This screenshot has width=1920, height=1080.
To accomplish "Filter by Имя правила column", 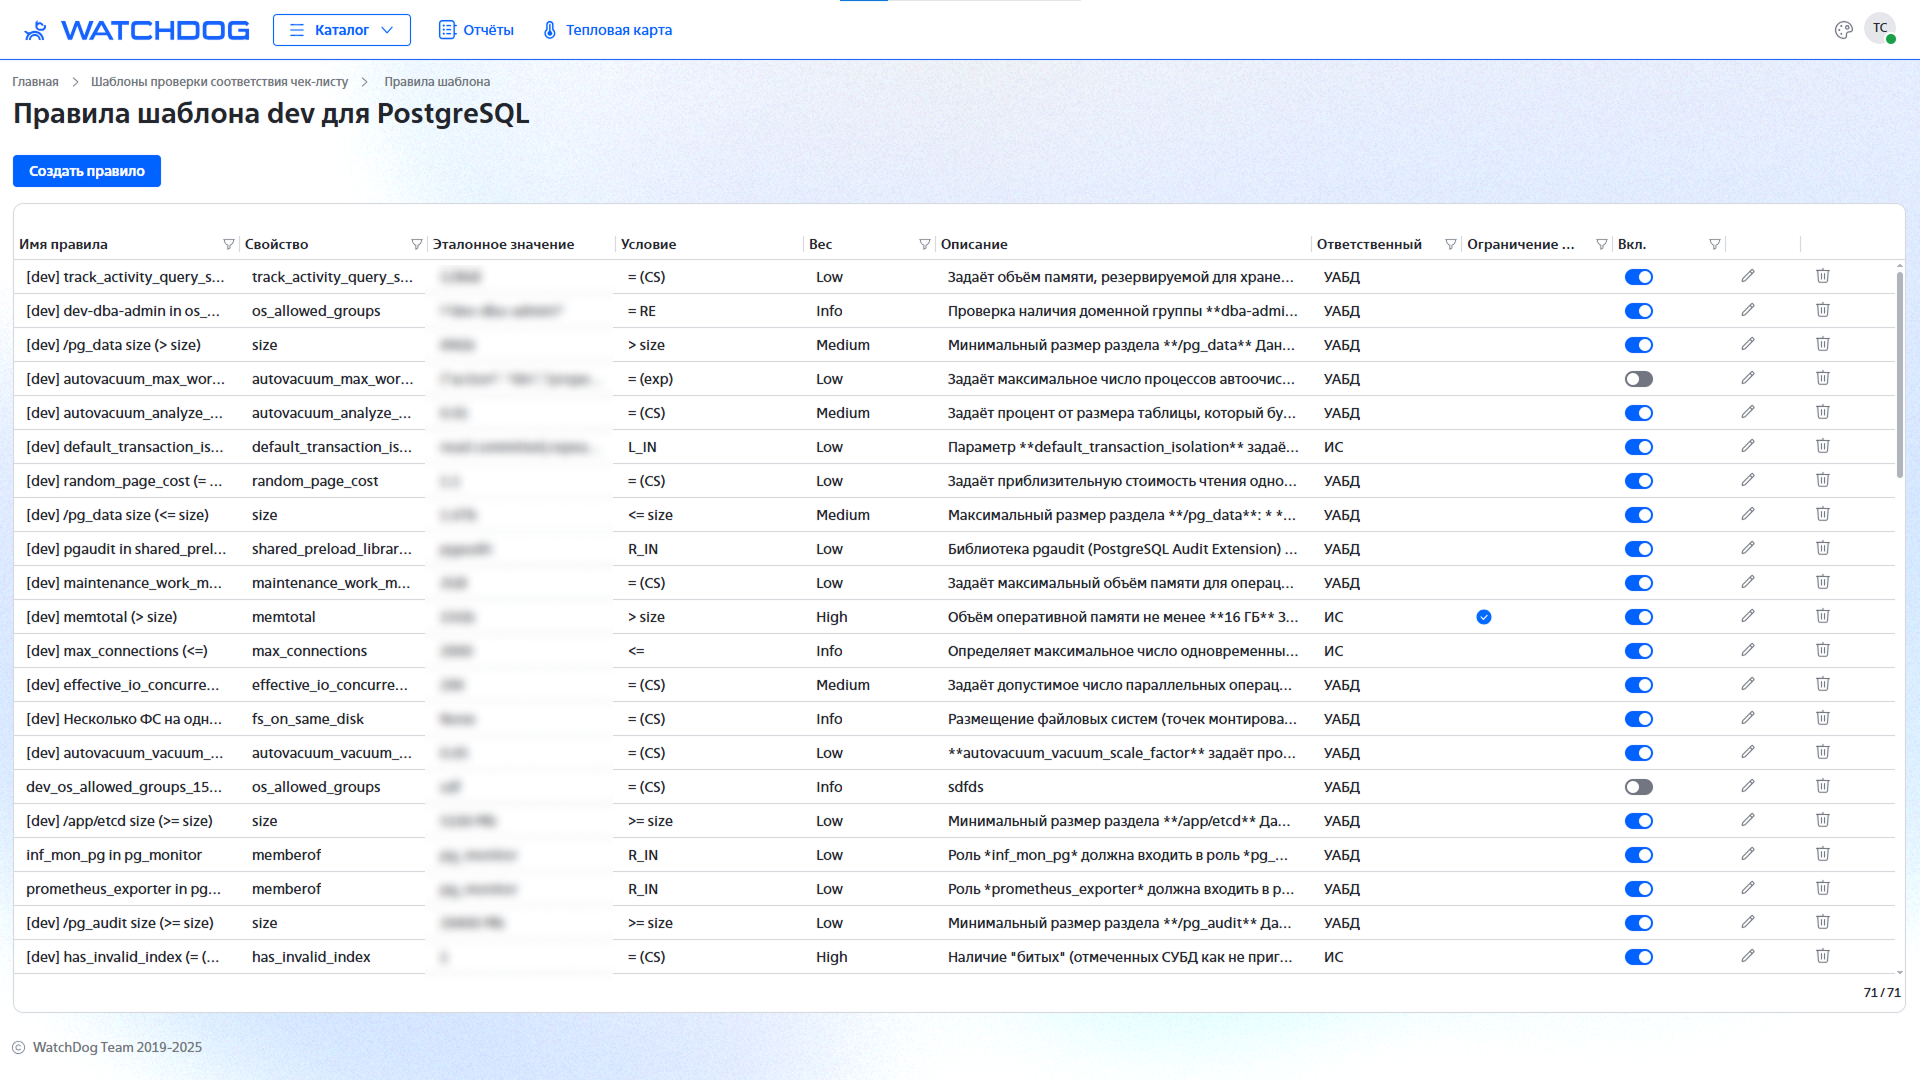I will (228, 244).
